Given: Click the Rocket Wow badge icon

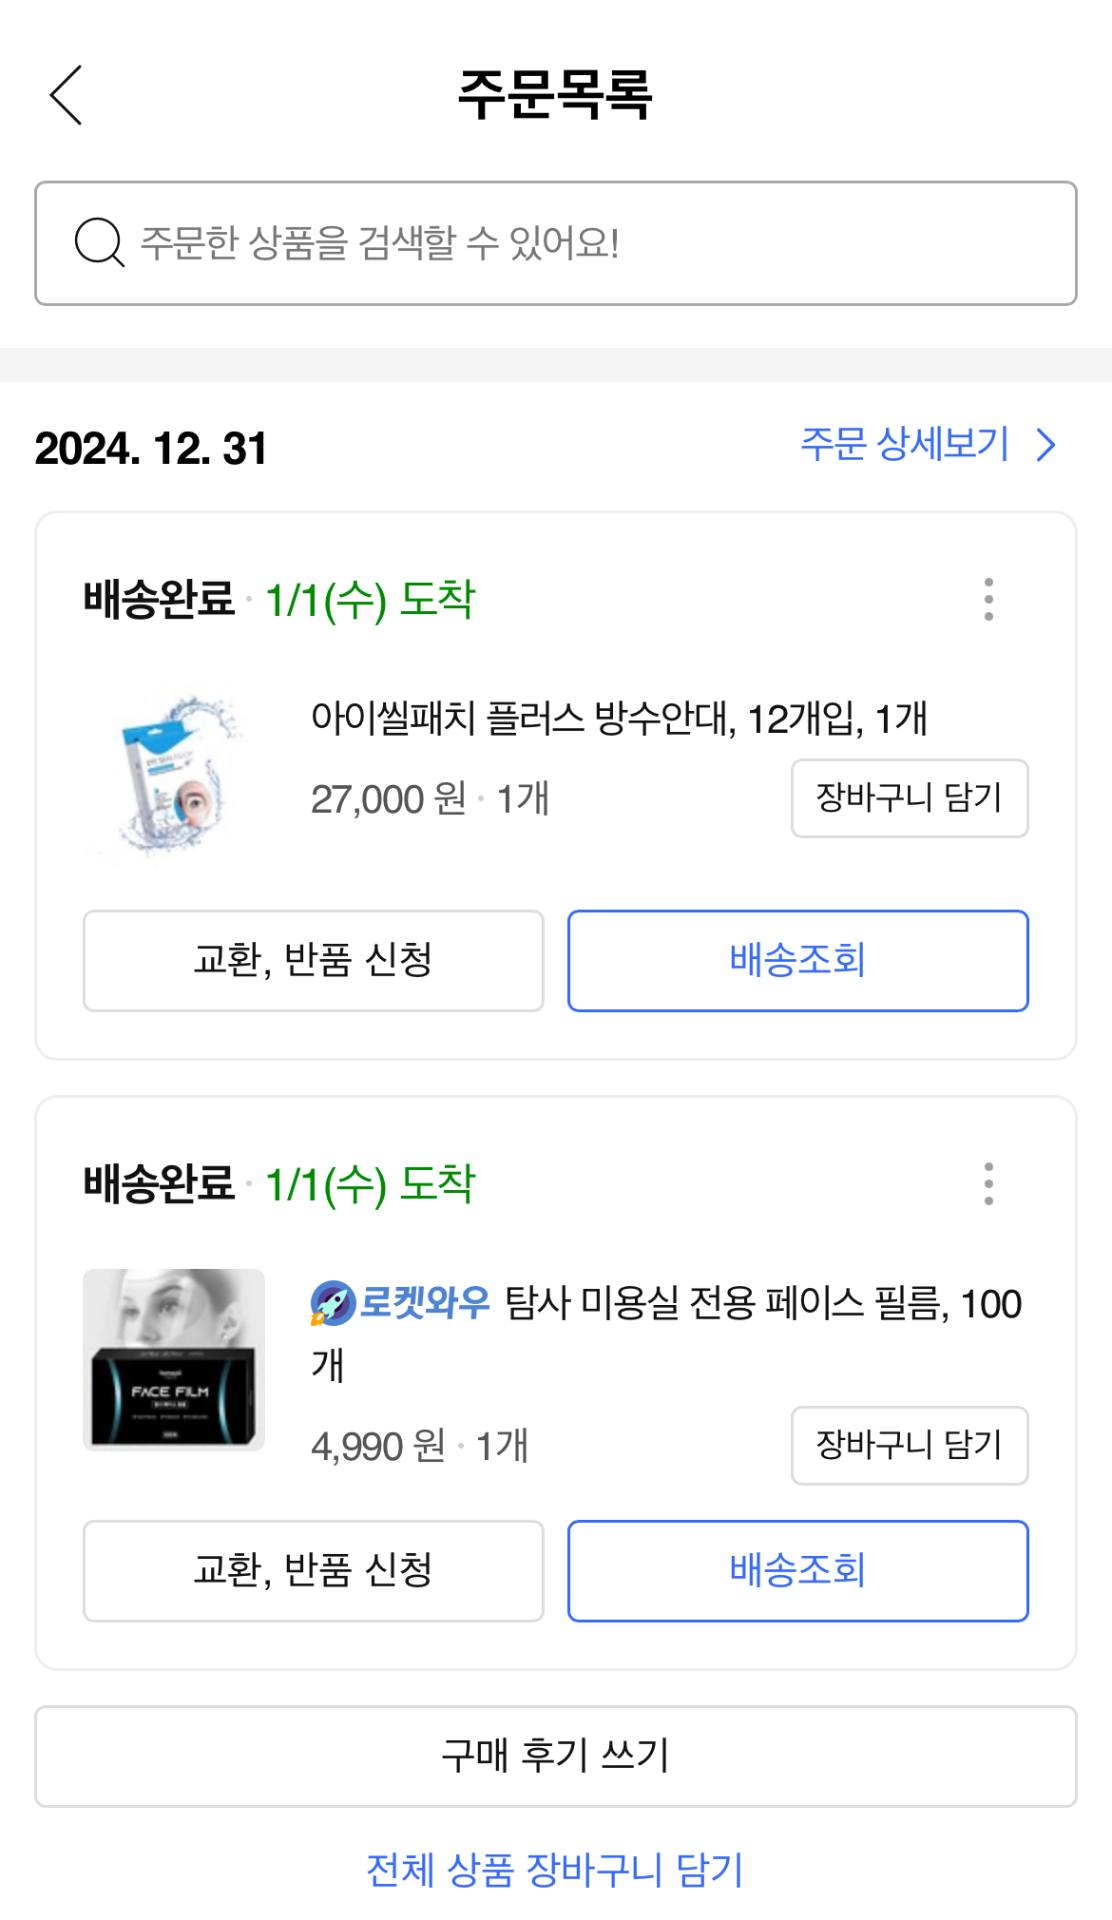Looking at the screenshot, I should pyautogui.click(x=333, y=1303).
